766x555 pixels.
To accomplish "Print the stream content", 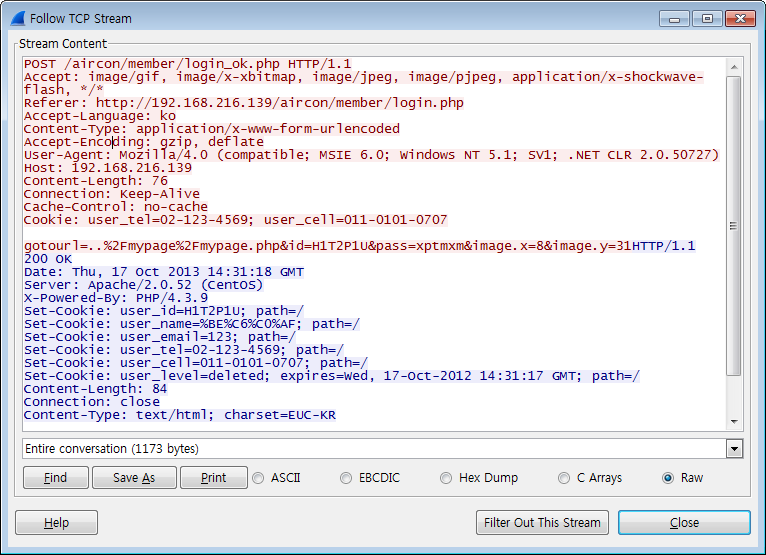I will click(x=213, y=478).
